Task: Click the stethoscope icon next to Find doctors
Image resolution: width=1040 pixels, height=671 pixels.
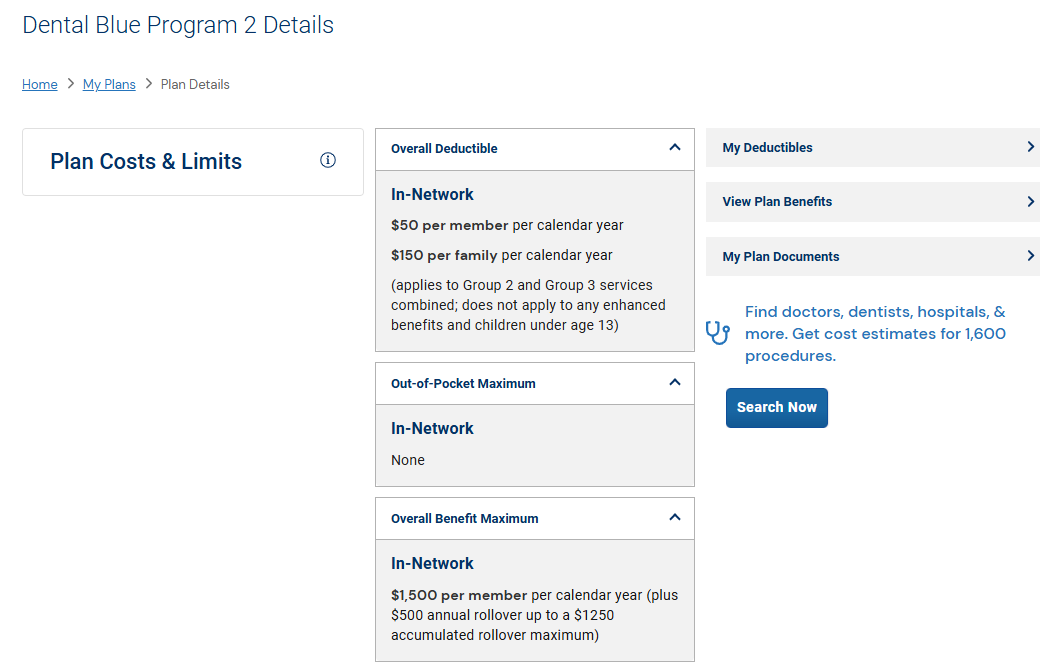Action: (718, 333)
